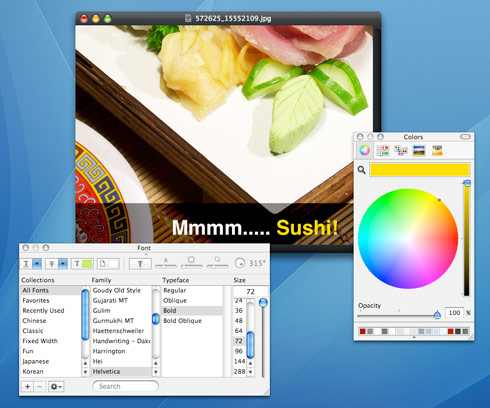
Task: Switch to the Color Sliders picker
Action: pos(383,150)
